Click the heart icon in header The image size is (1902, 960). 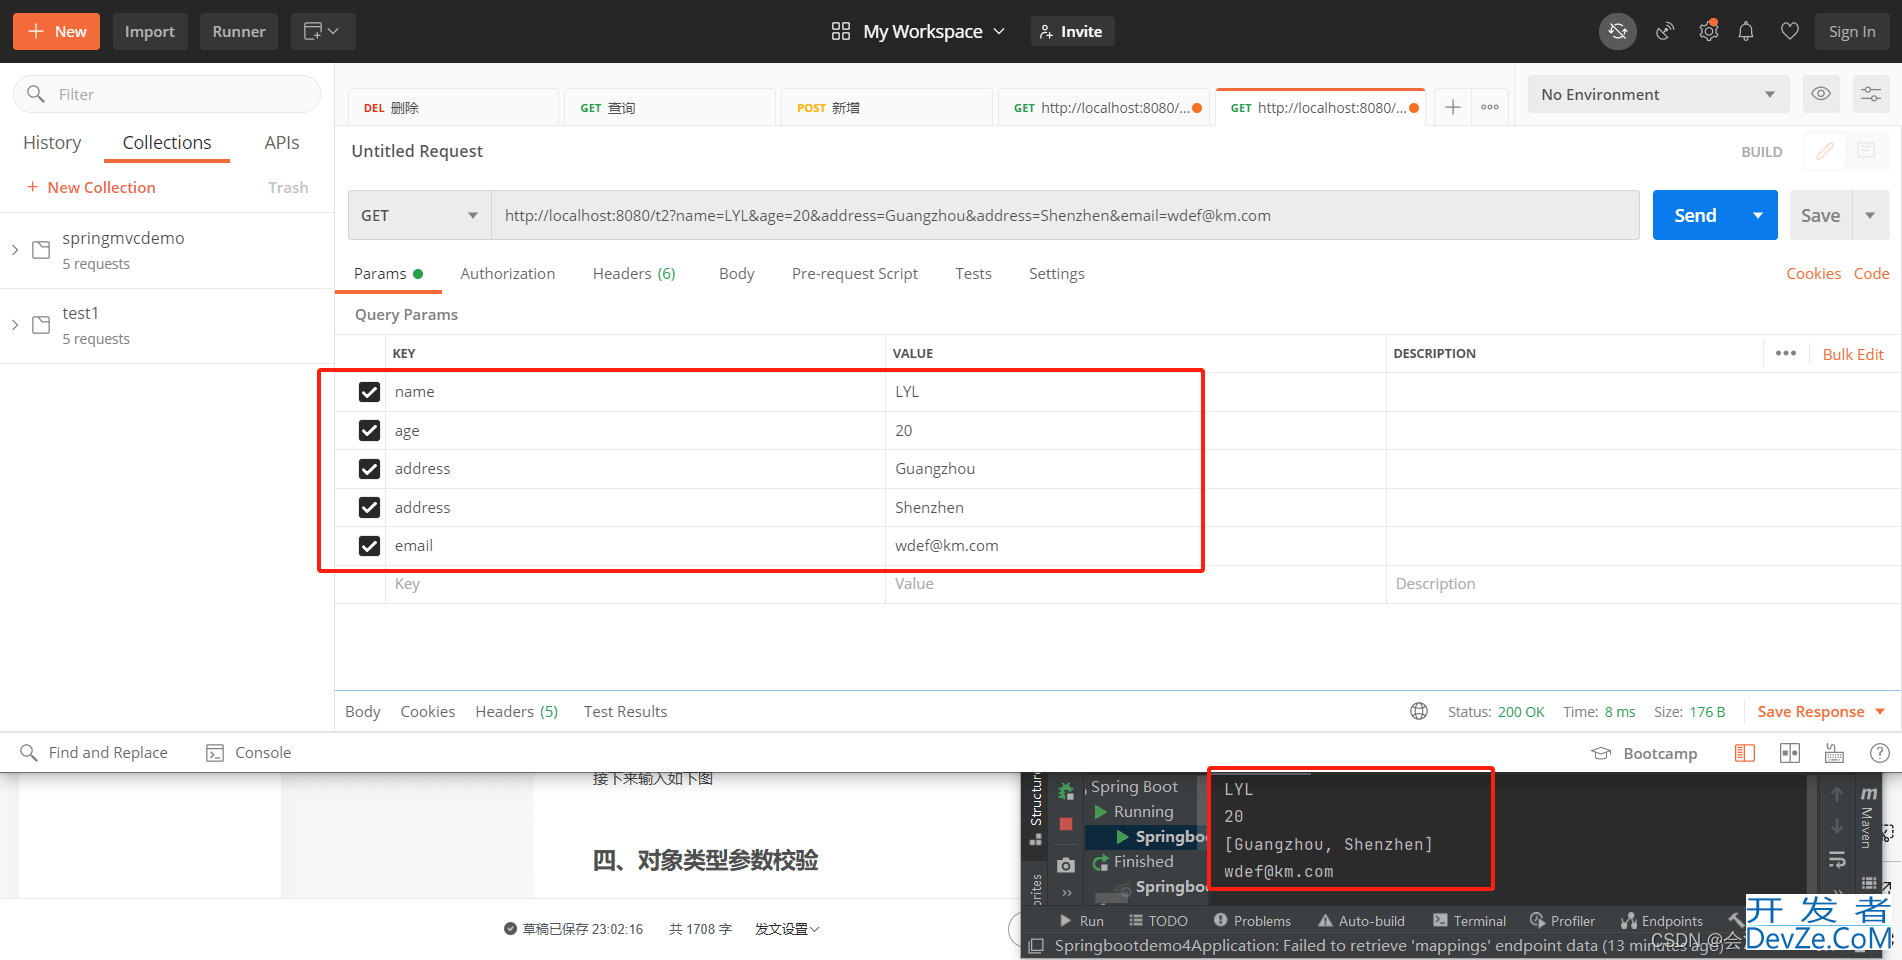[1790, 32]
